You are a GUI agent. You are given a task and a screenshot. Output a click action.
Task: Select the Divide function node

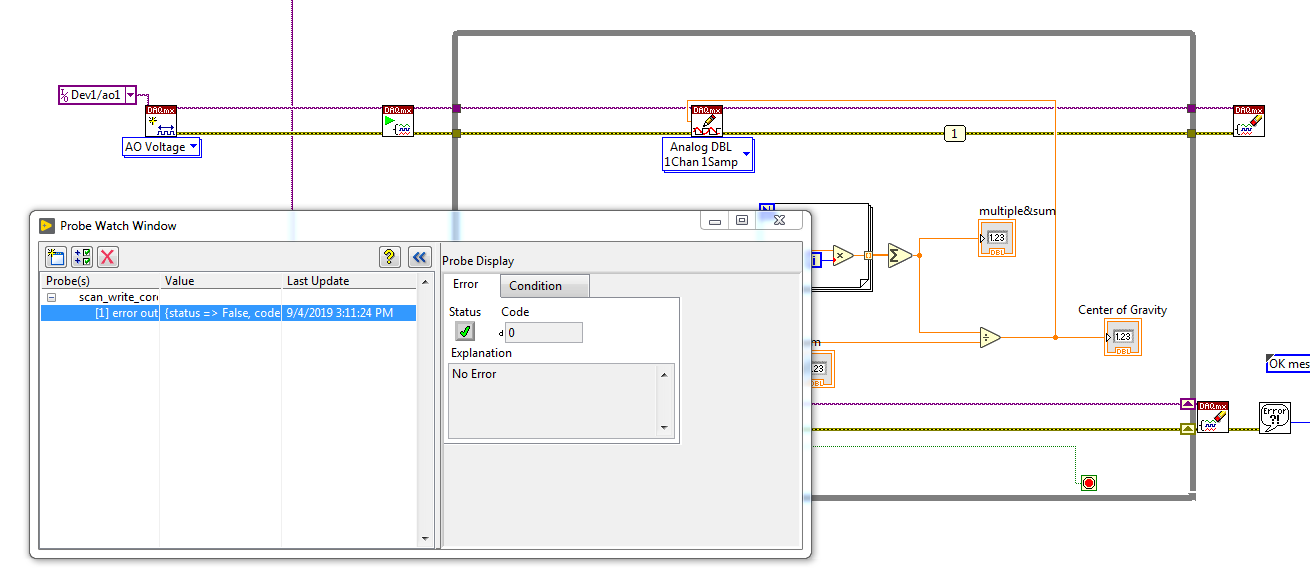pyautogui.click(x=990, y=338)
